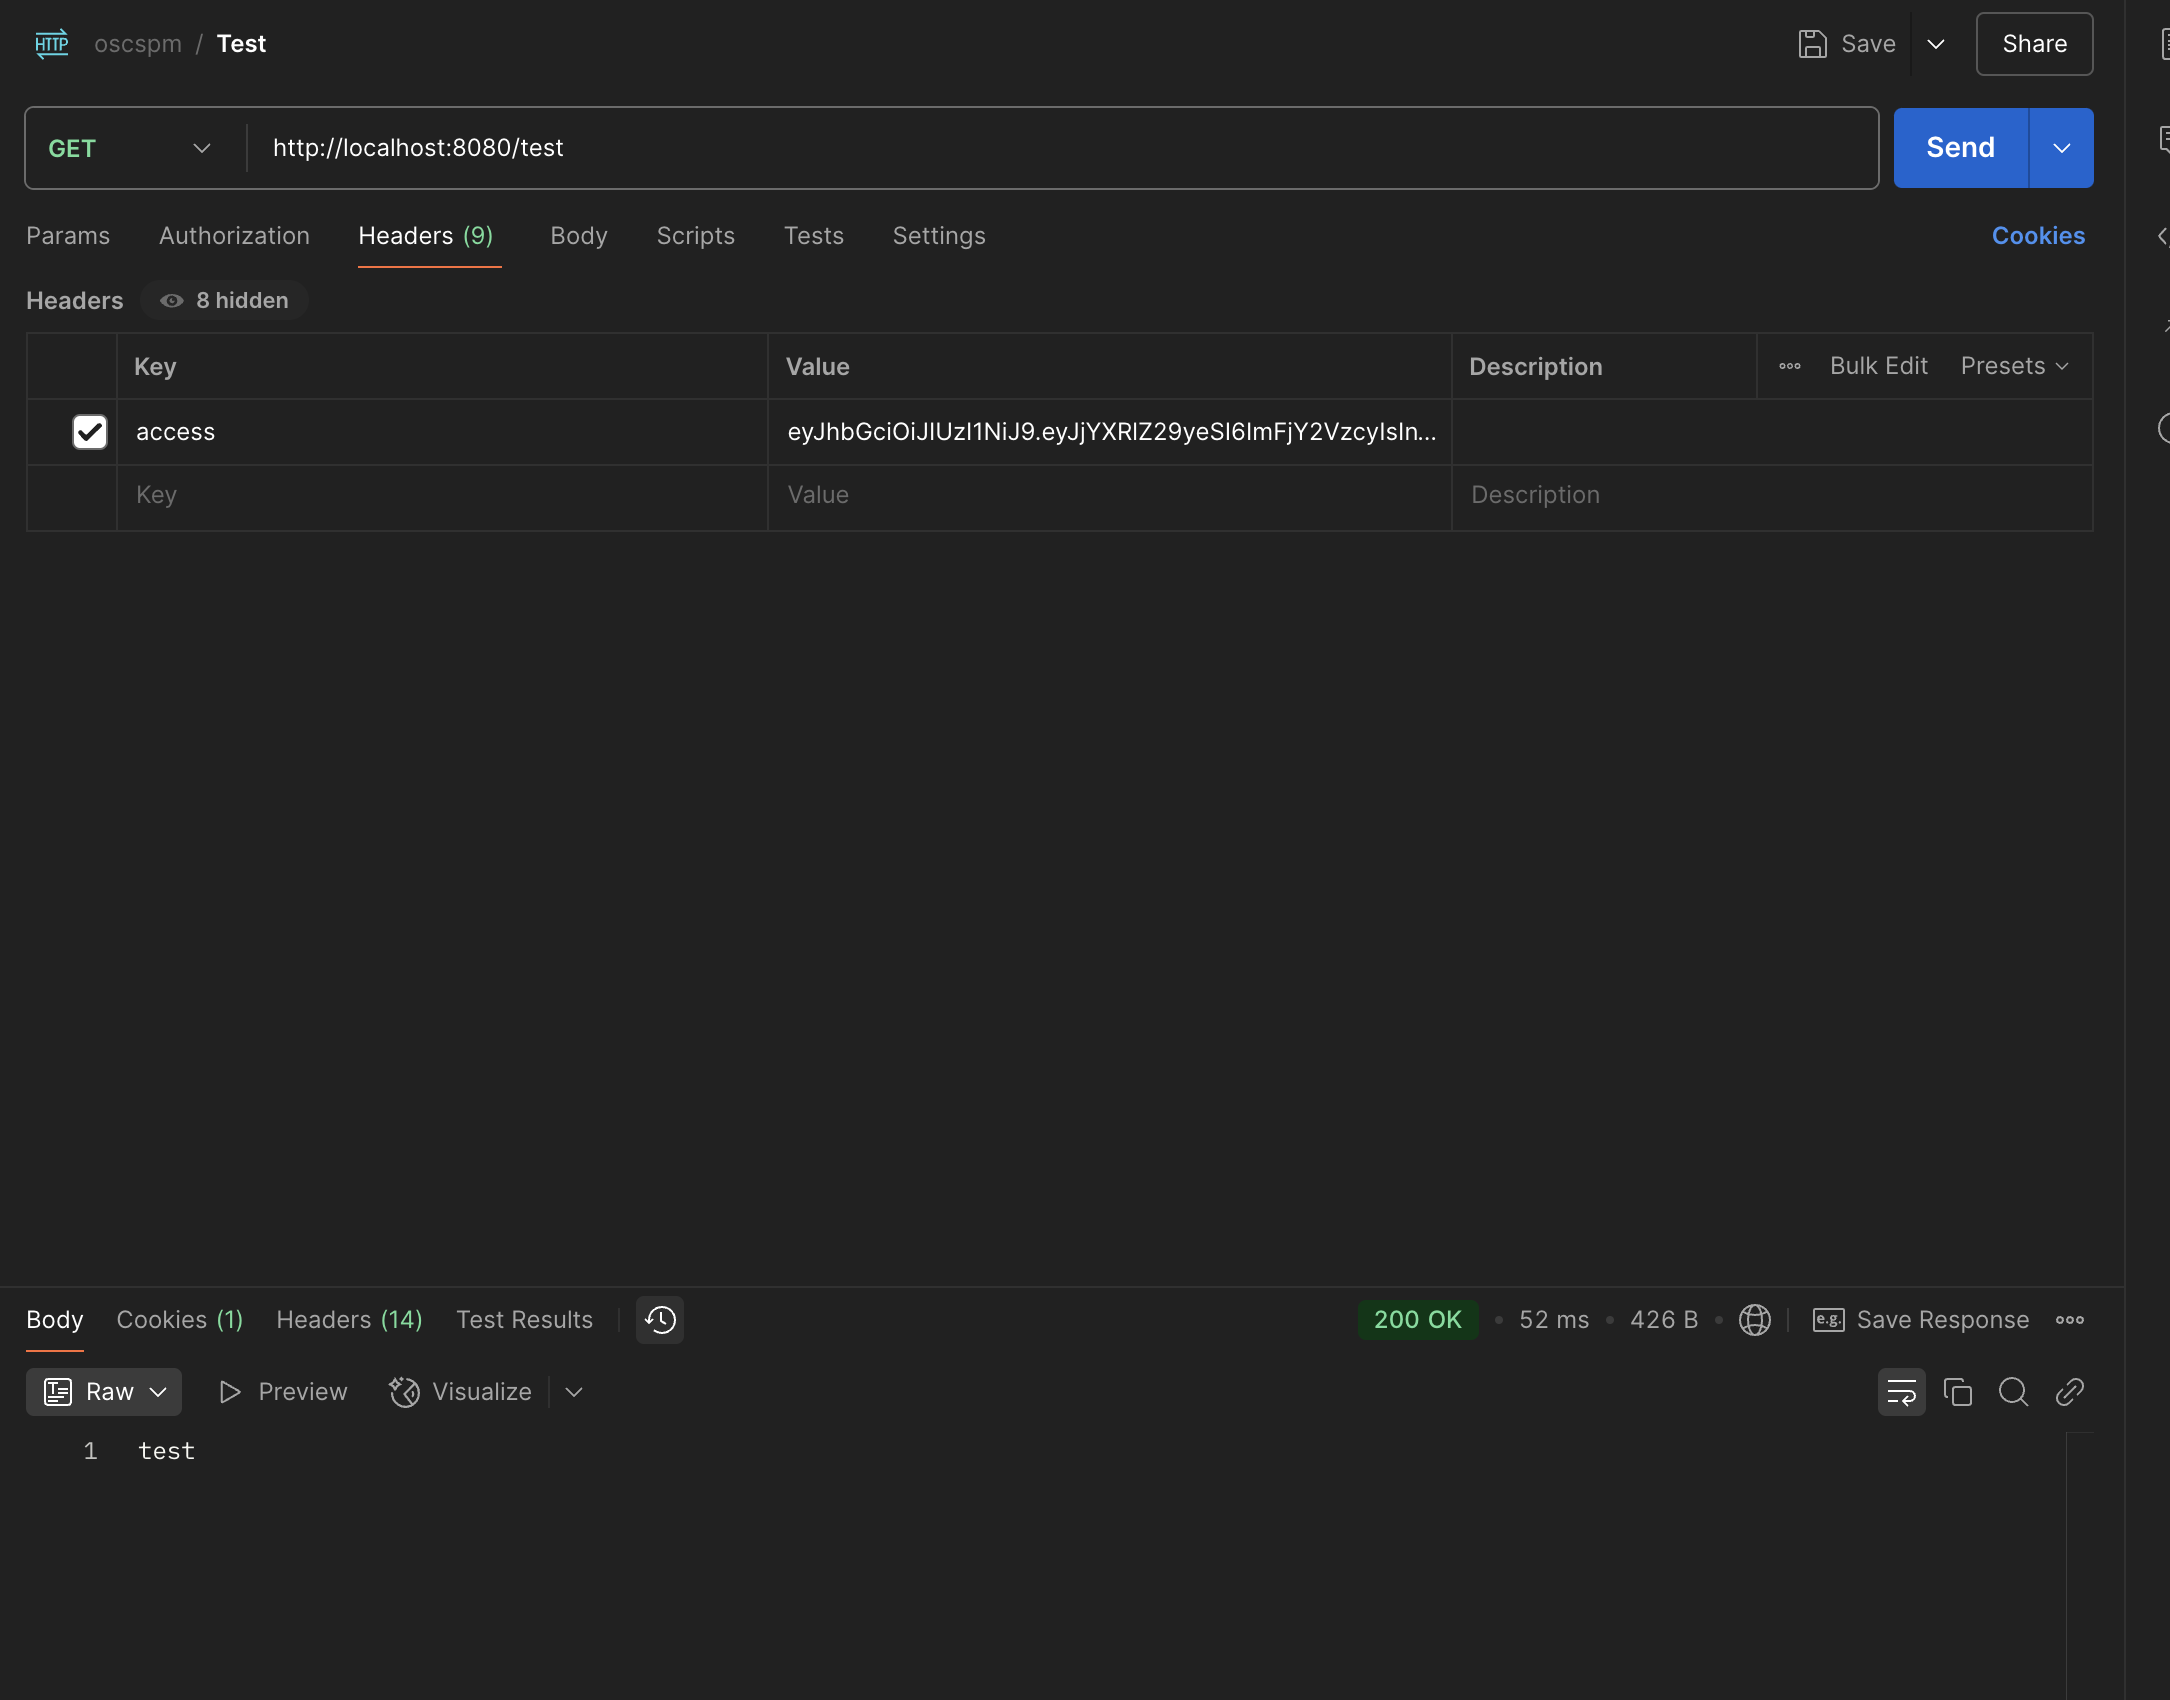Open the GET method dropdown
The height and width of the screenshot is (1700, 2170).
130,148
